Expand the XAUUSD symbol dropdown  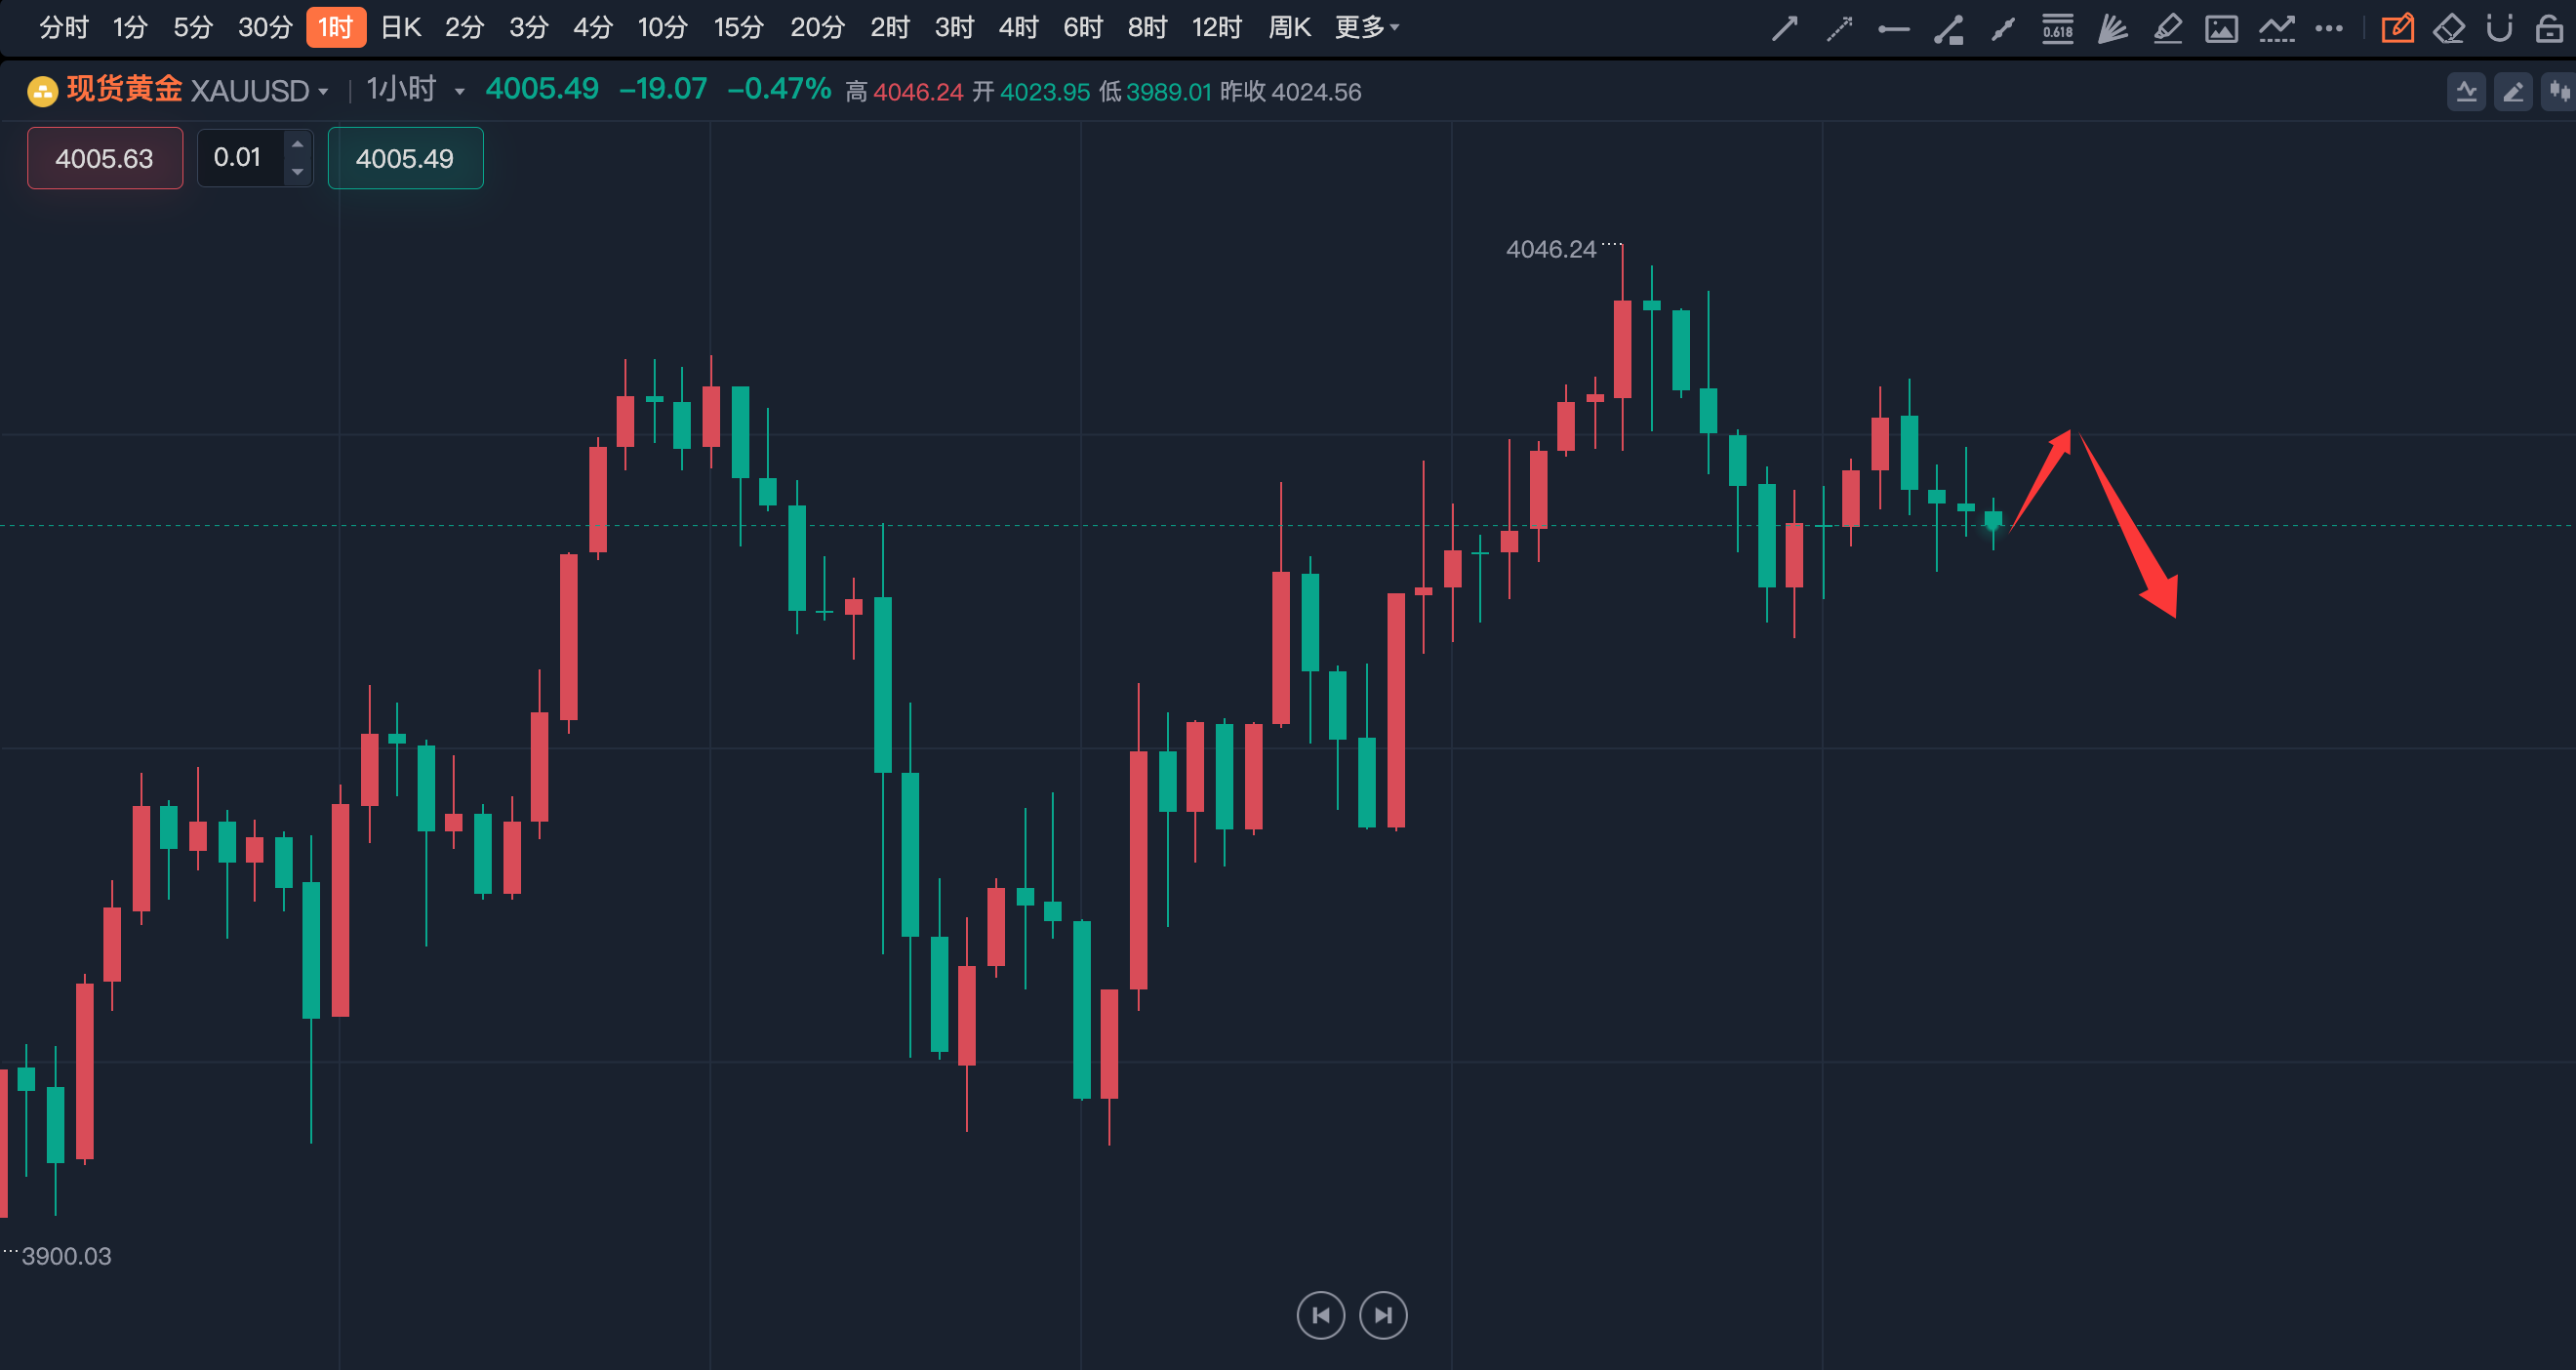click(323, 92)
